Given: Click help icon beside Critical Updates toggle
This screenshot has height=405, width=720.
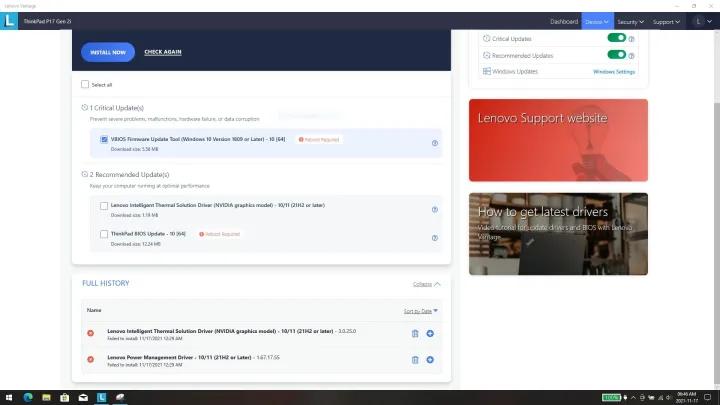Looking at the screenshot, I should pos(631,39).
